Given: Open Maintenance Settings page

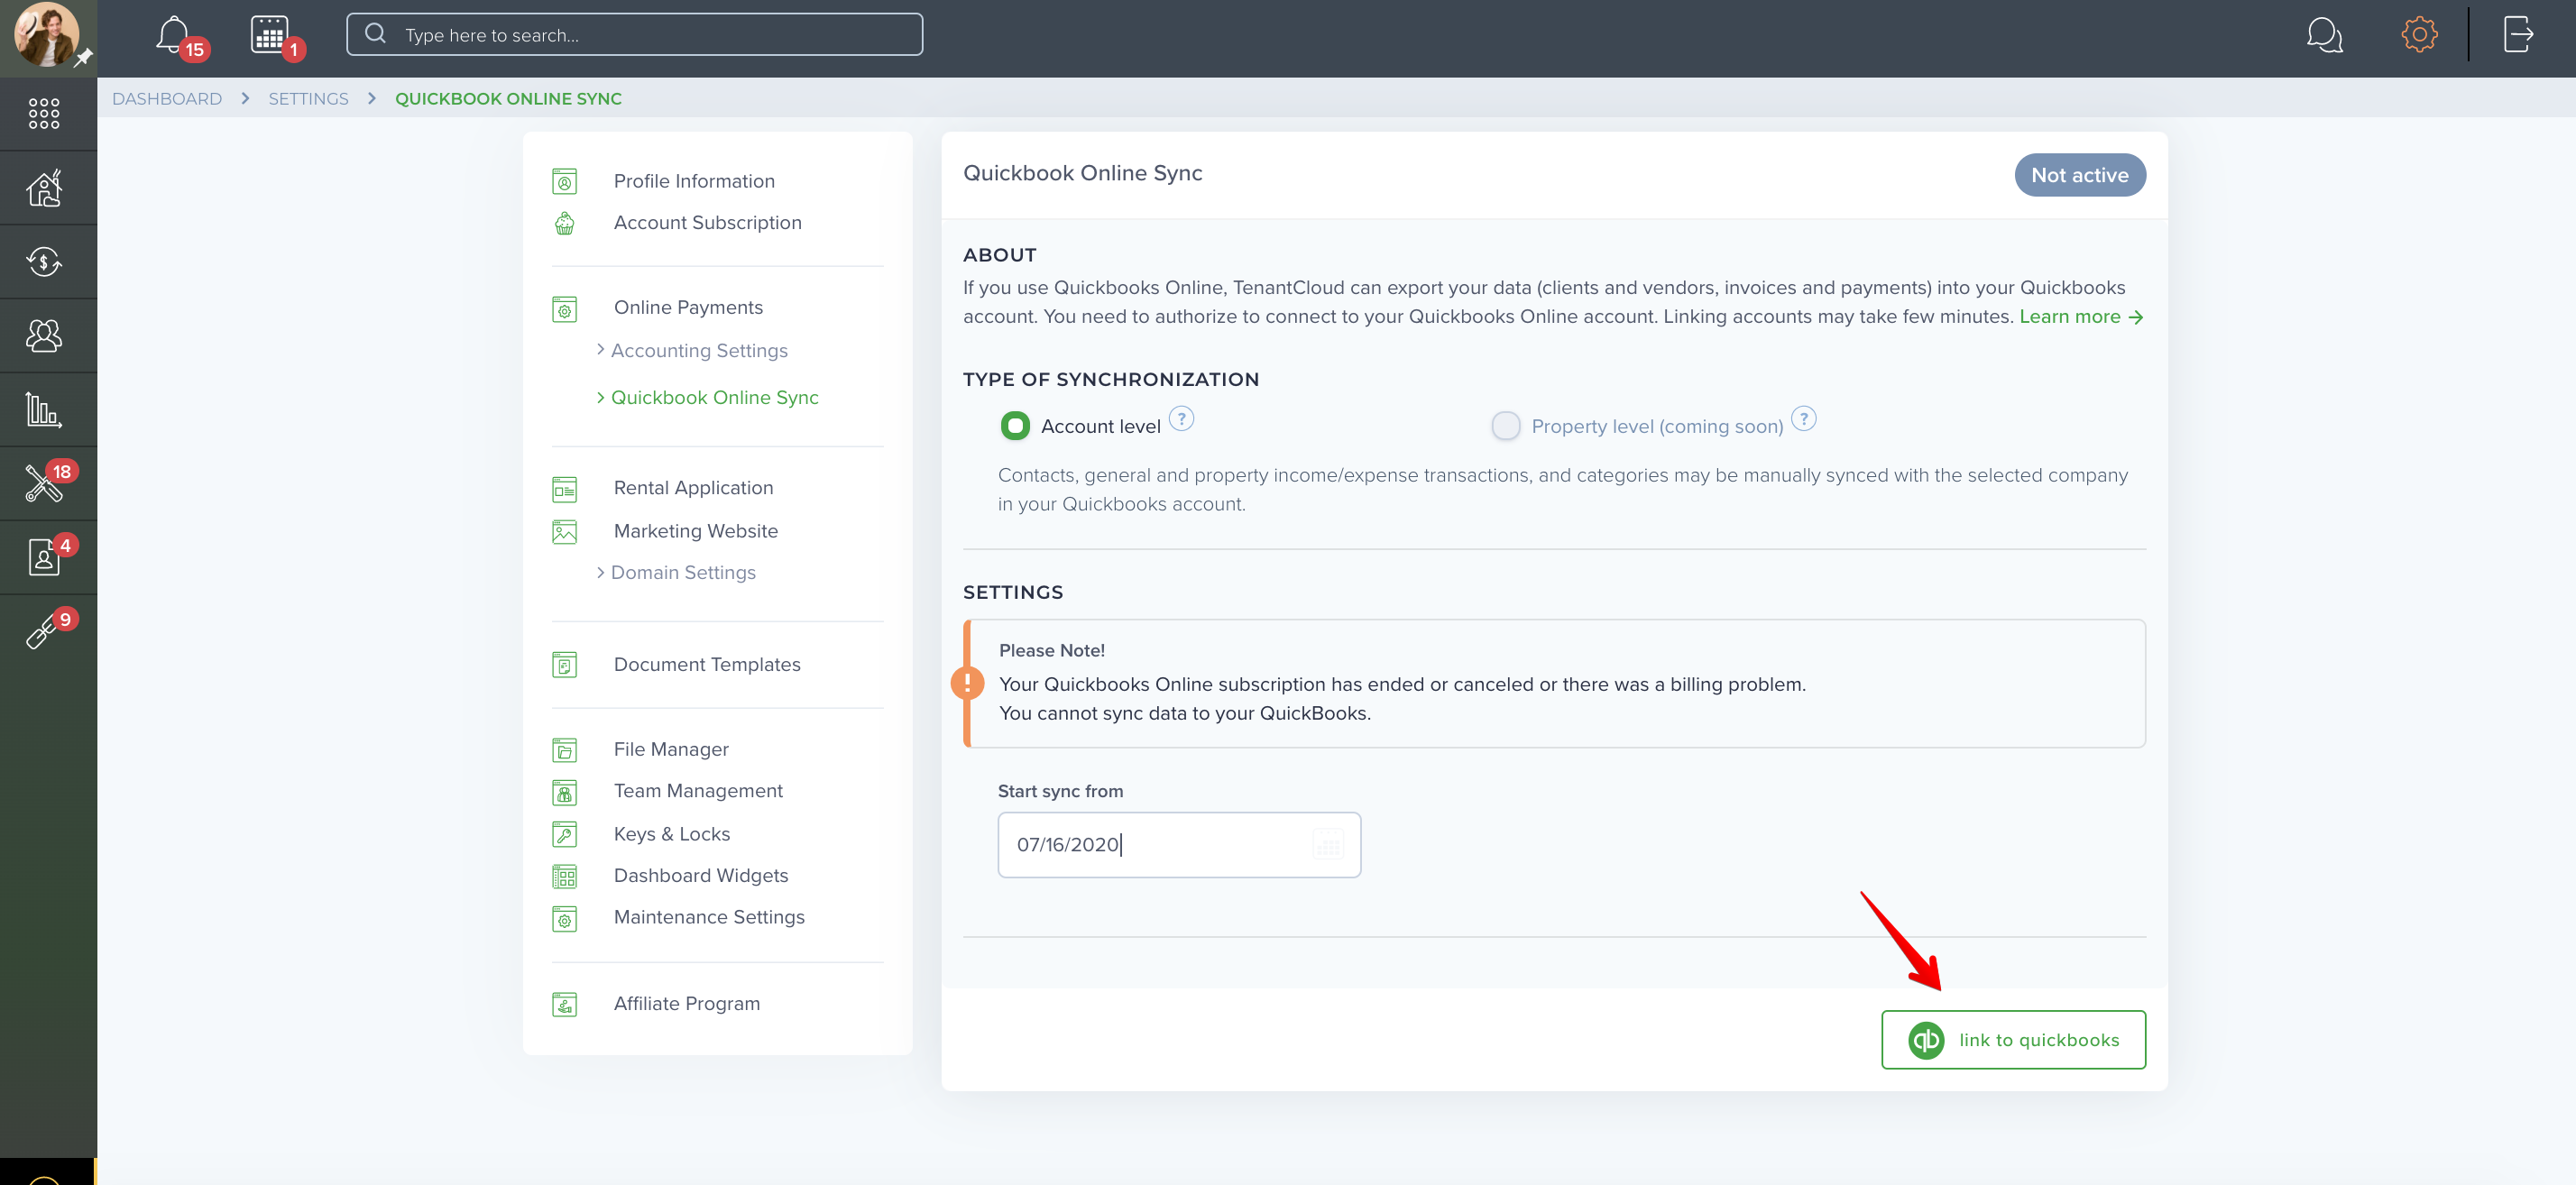Looking at the screenshot, I should 709,917.
